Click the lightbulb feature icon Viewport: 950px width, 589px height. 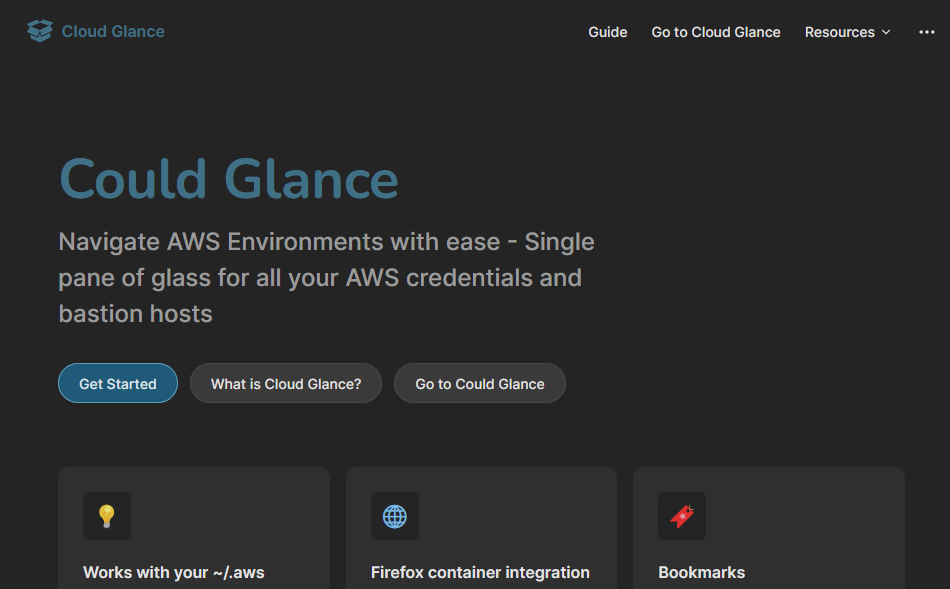[107, 516]
